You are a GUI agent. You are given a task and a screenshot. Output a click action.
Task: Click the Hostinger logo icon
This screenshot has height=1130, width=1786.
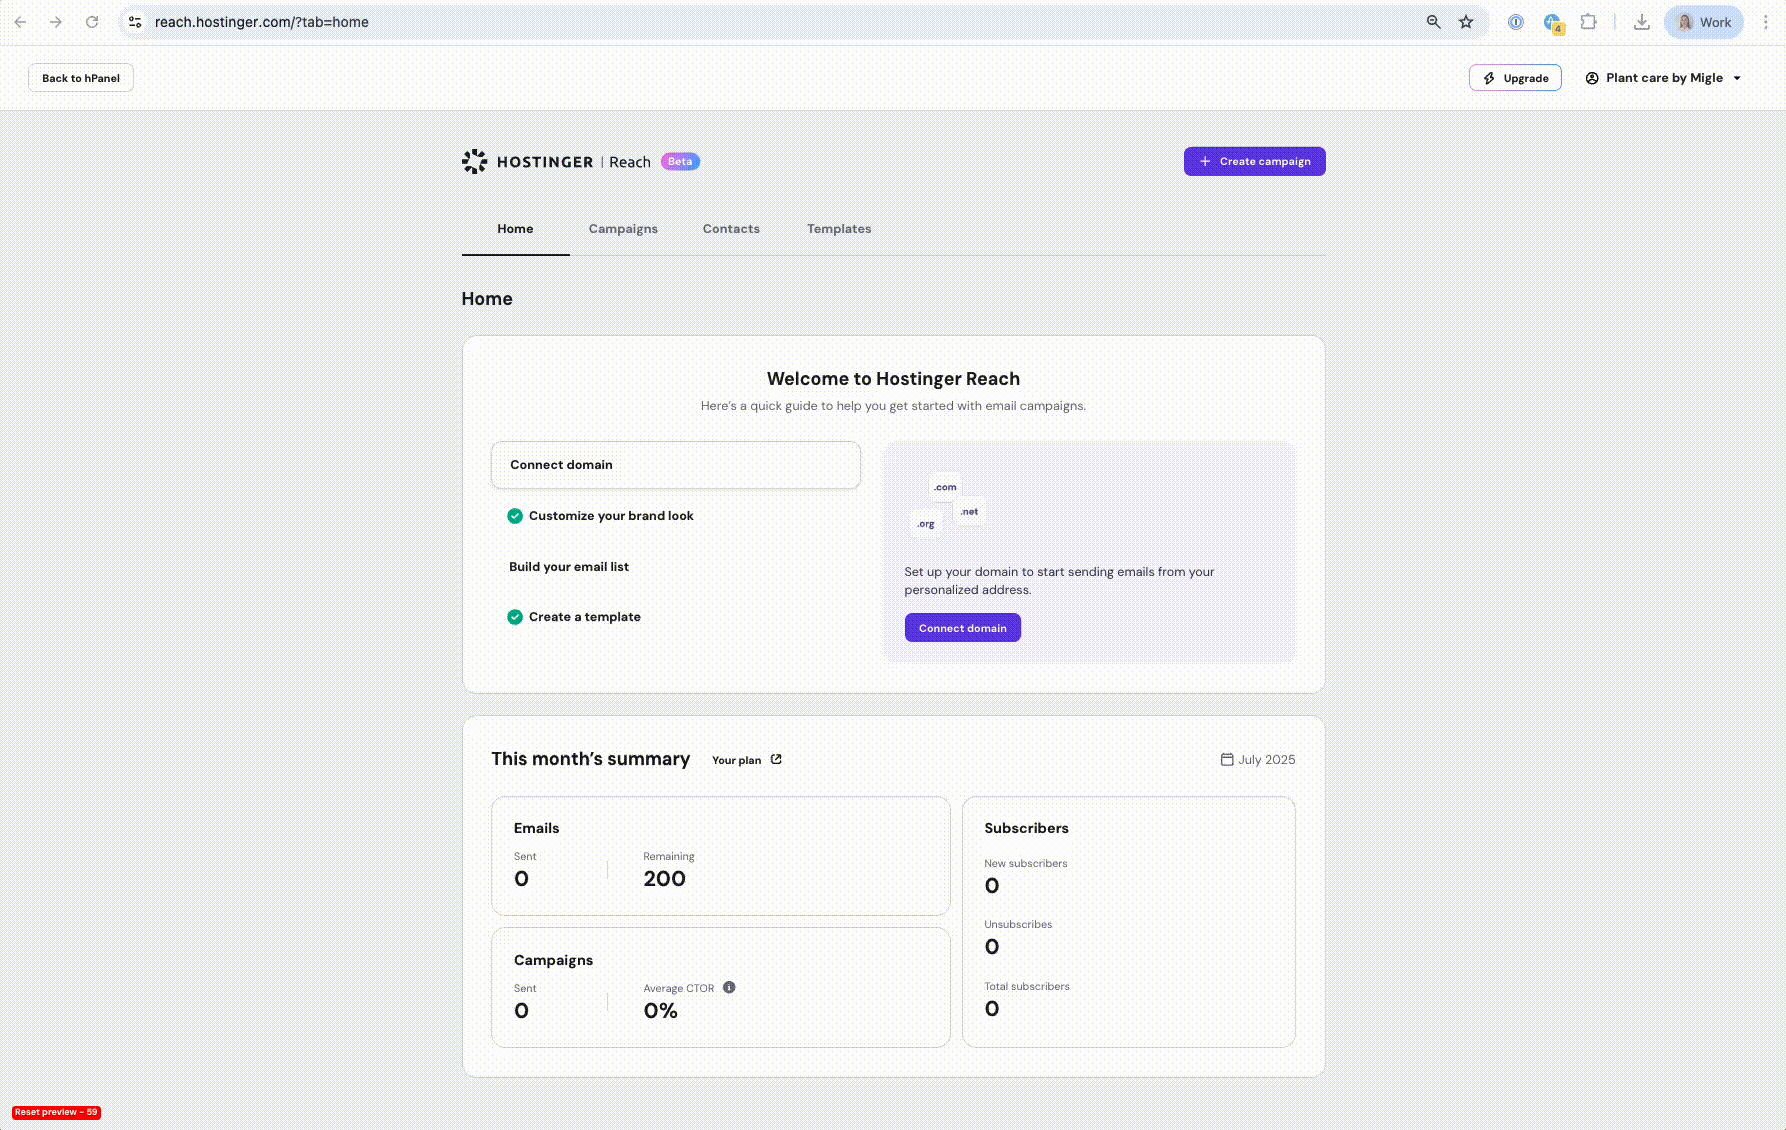pyautogui.click(x=474, y=162)
